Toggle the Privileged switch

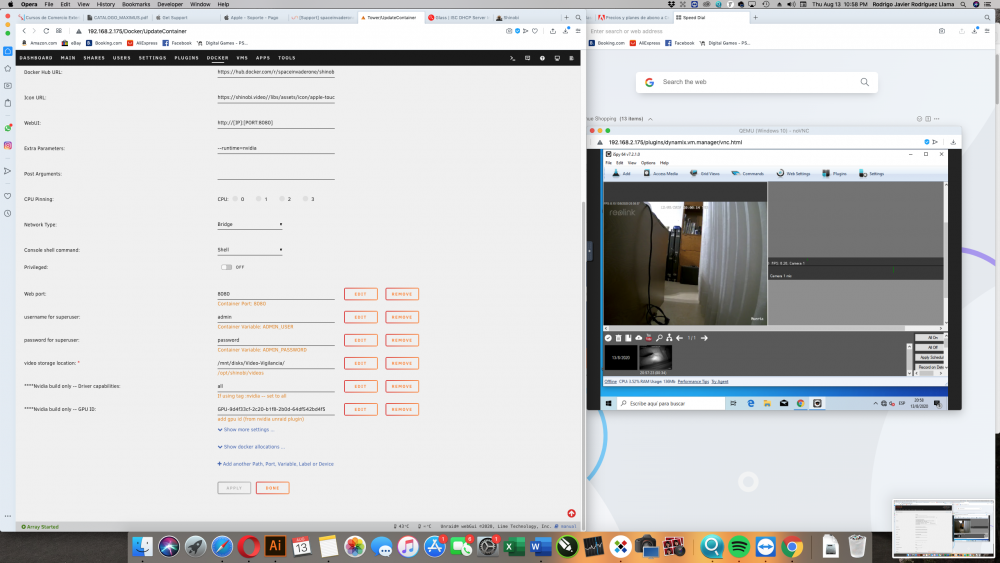click(x=226, y=267)
